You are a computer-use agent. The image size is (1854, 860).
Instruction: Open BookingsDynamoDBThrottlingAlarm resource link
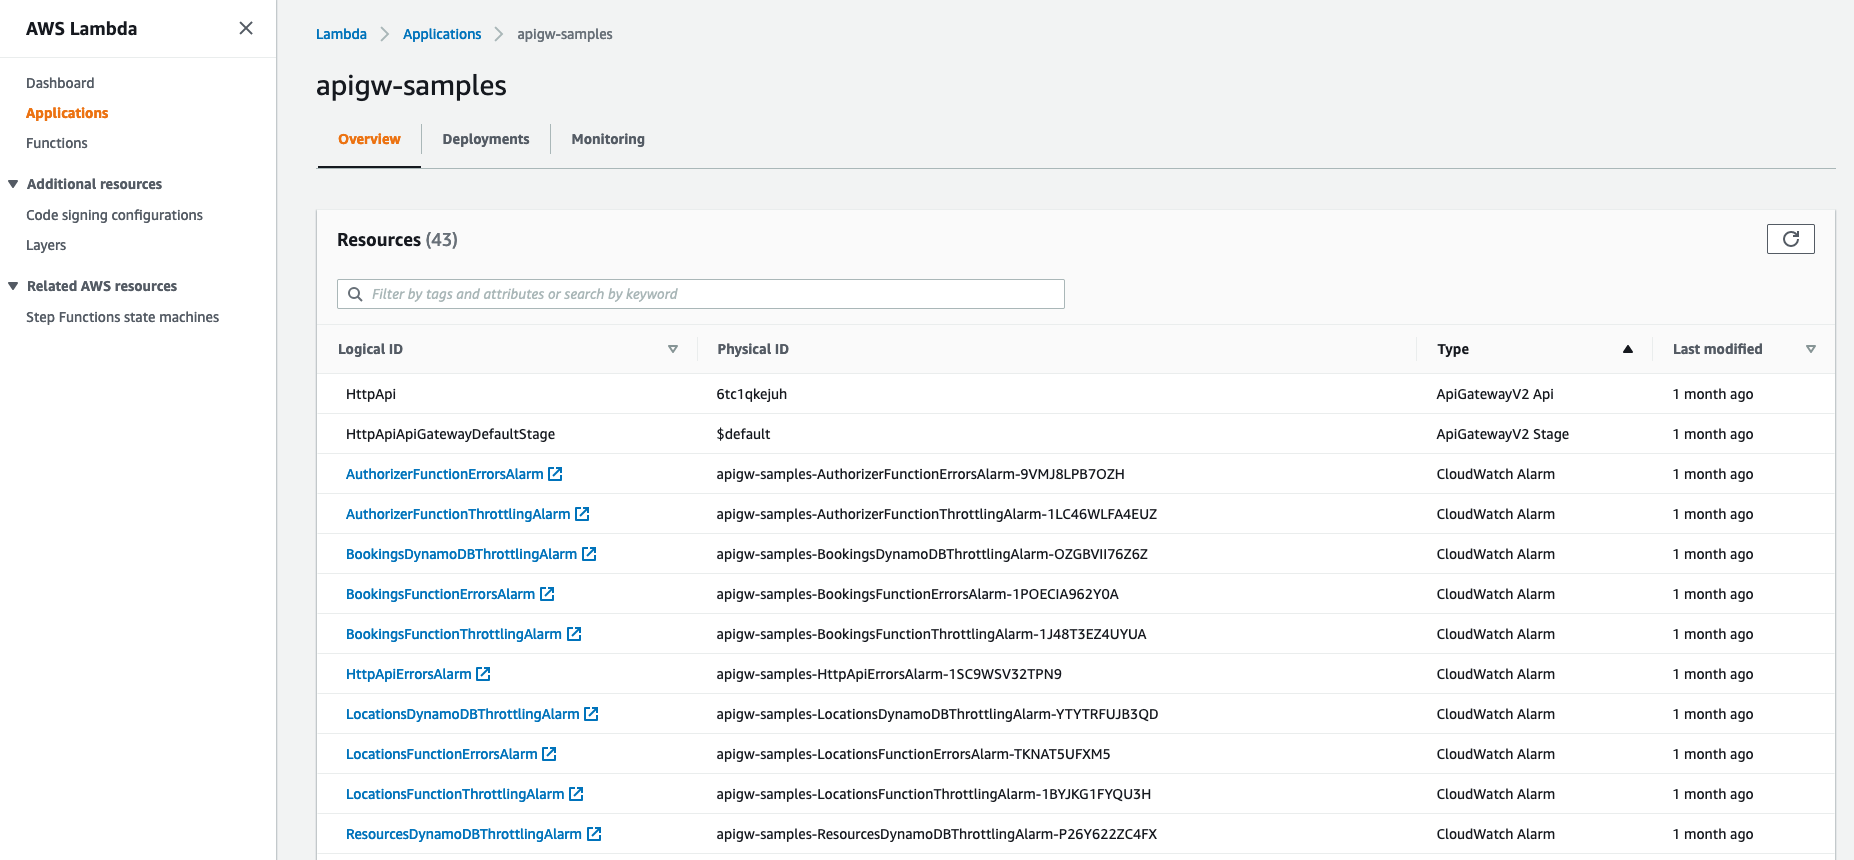point(461,554)
